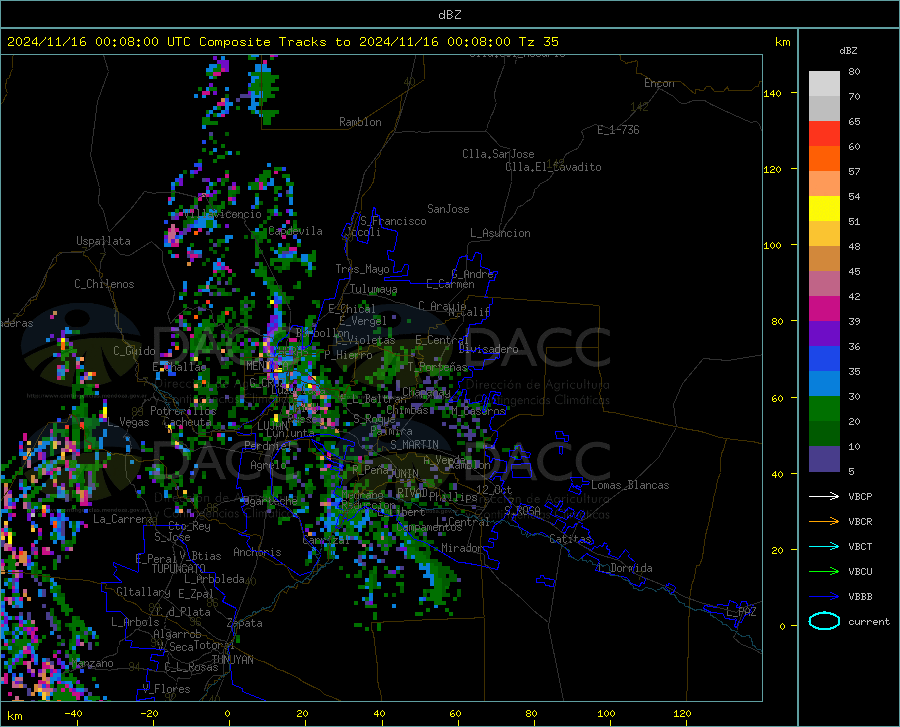Viewport: 900px width, 727px height.
Task: Click the 'Uspallata' map label
Action: coord(103,241)
